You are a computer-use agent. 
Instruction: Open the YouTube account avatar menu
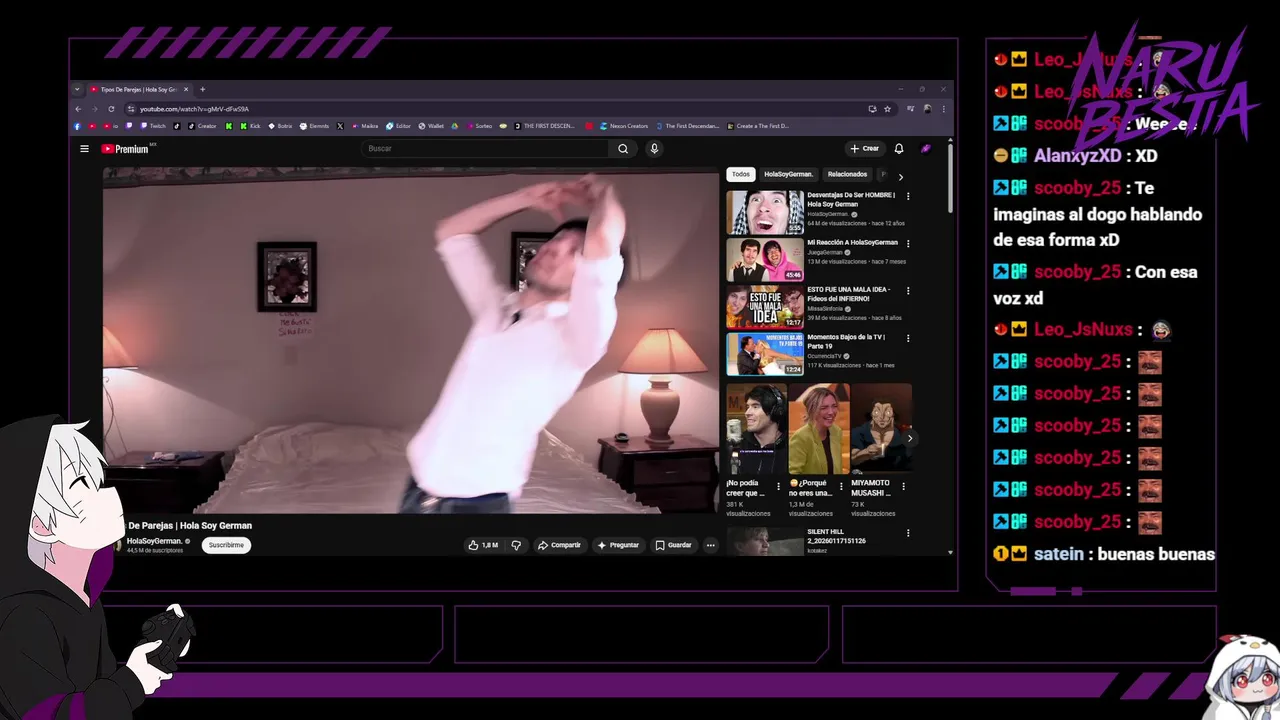[926, 149]
